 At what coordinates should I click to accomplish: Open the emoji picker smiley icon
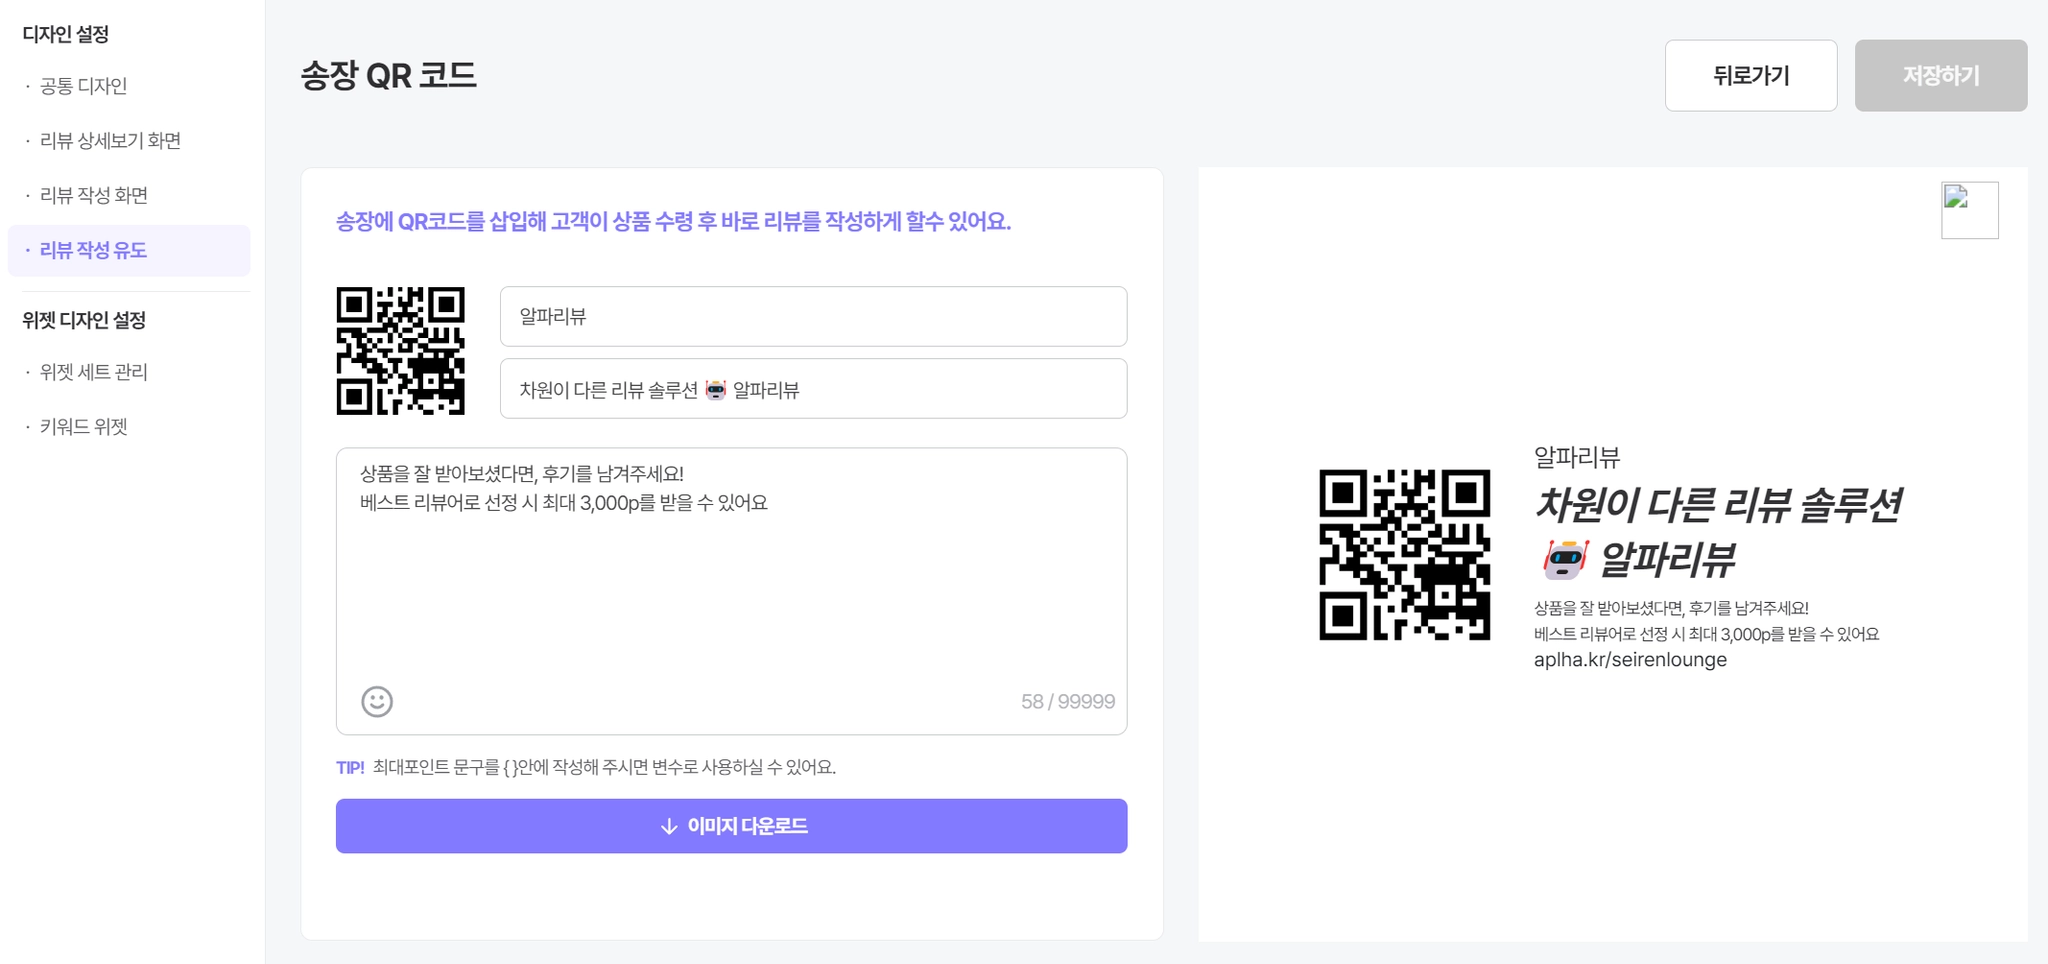(x=377, y=701)
